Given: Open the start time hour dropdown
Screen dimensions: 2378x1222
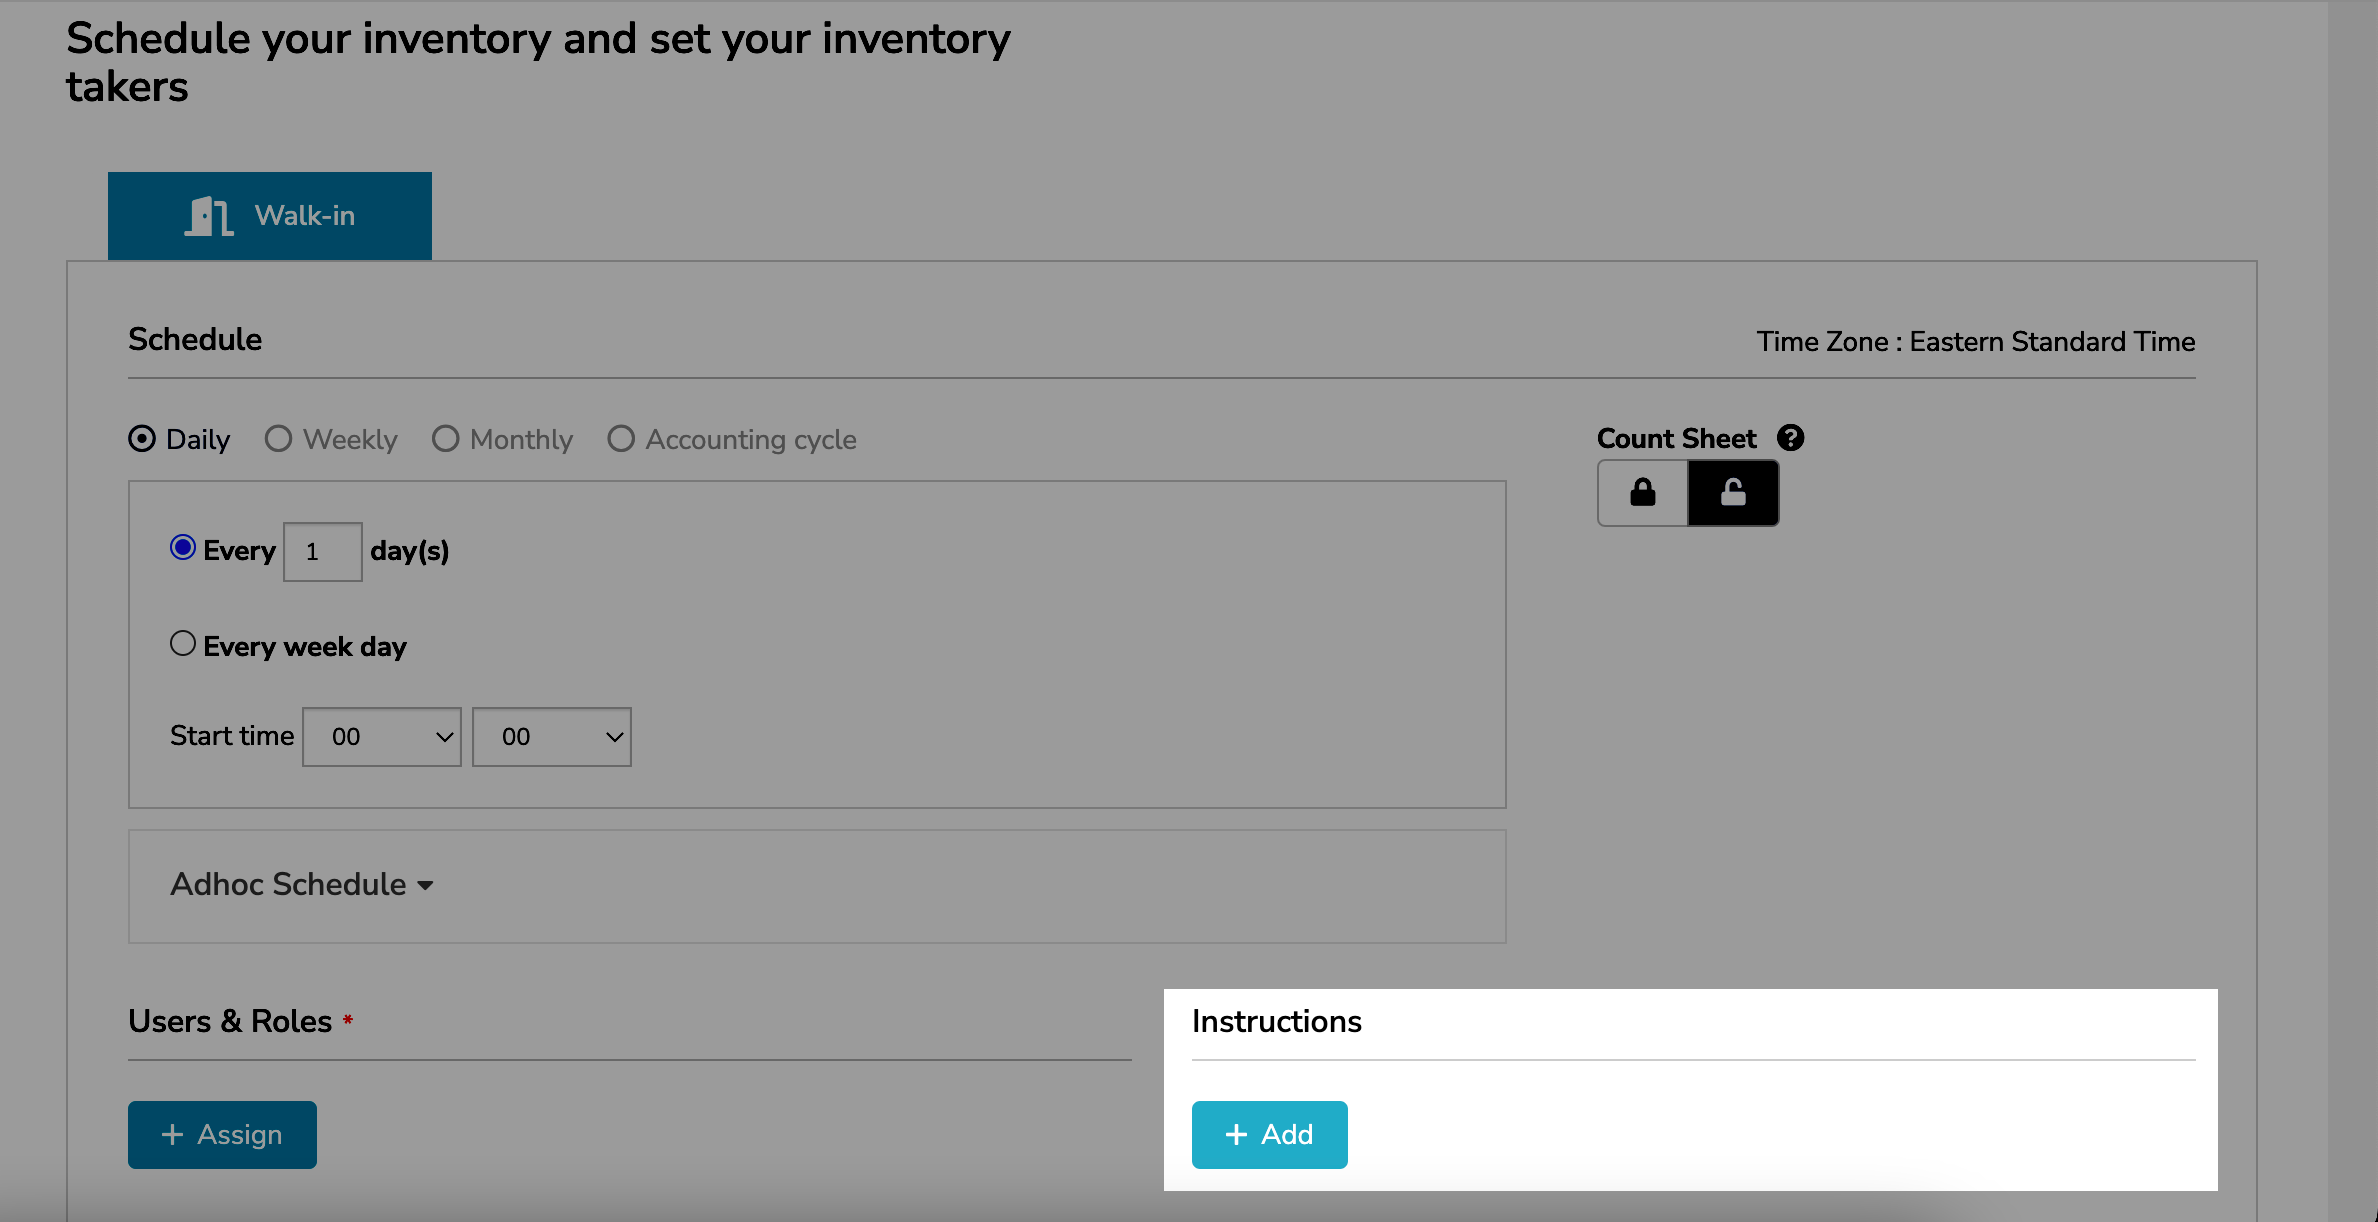Looking at the screenshot, I should (381, 736).
